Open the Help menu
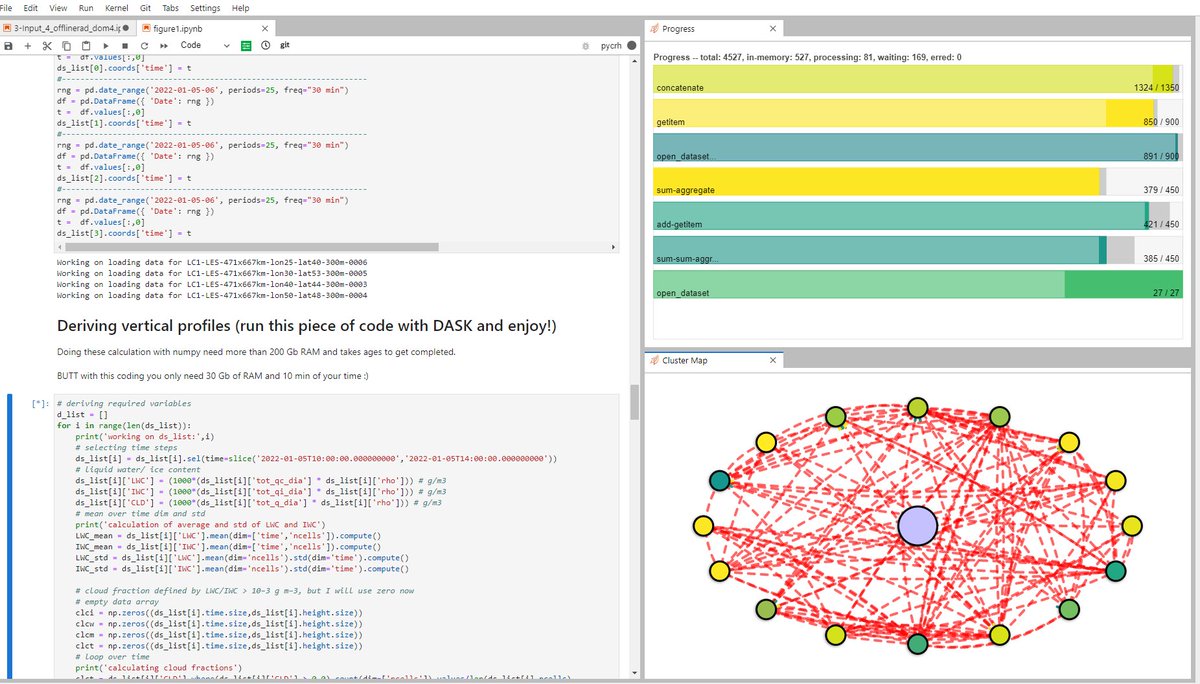 (x=240, y=8)
